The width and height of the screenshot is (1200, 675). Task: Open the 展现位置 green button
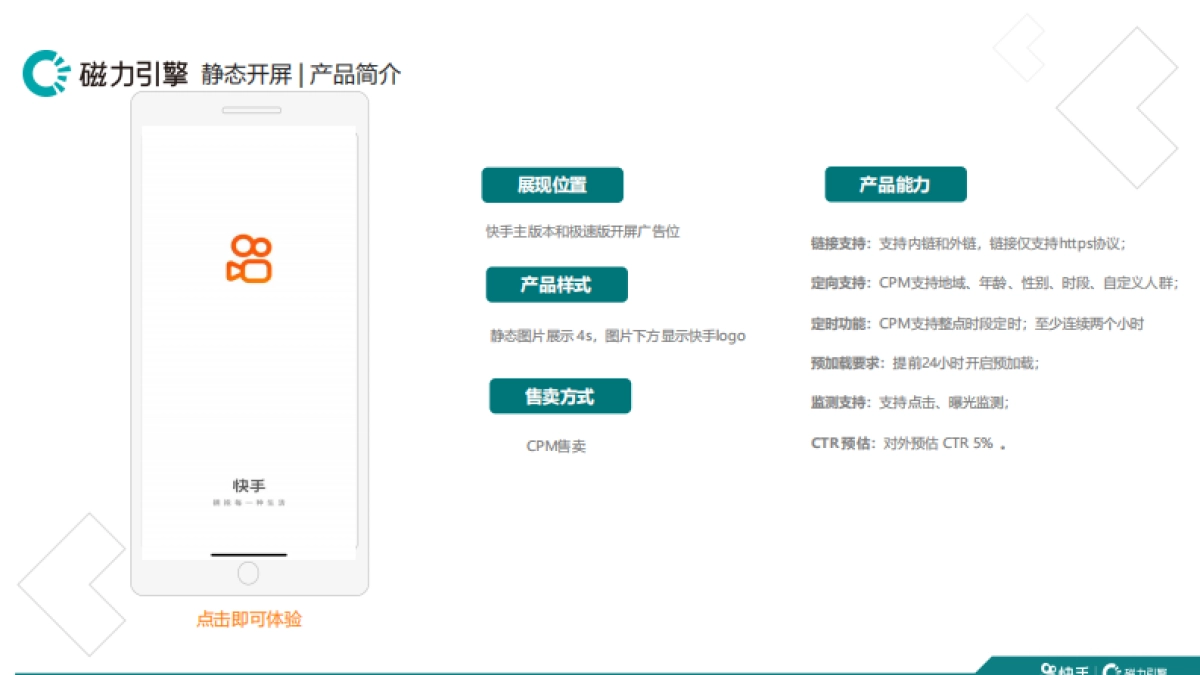pyautogui.click(x=553, y=184)
